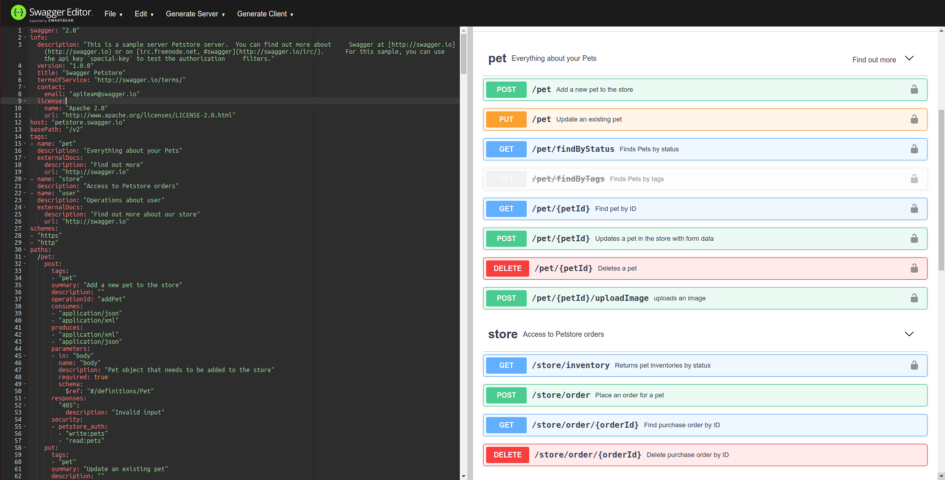Click the 'version: "1.0.0"' line
This screenshot has width=945, height=480.
[x=65, y=66]
